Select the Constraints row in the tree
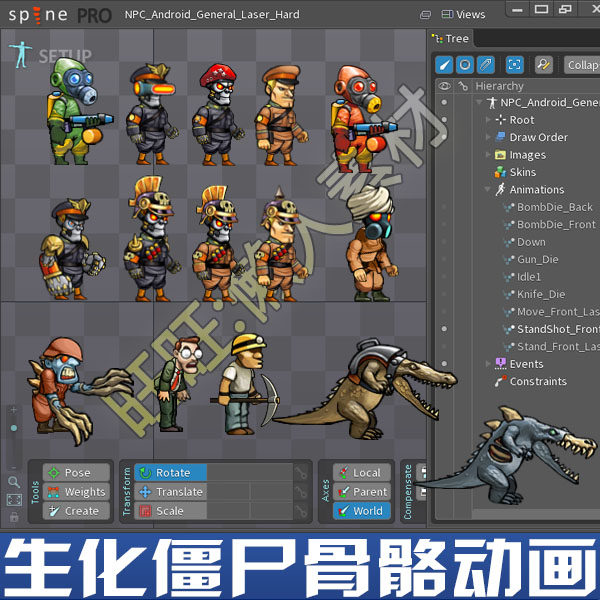This screenshot has width=600, height=600. pyautogui.click(x=538, y=381)
